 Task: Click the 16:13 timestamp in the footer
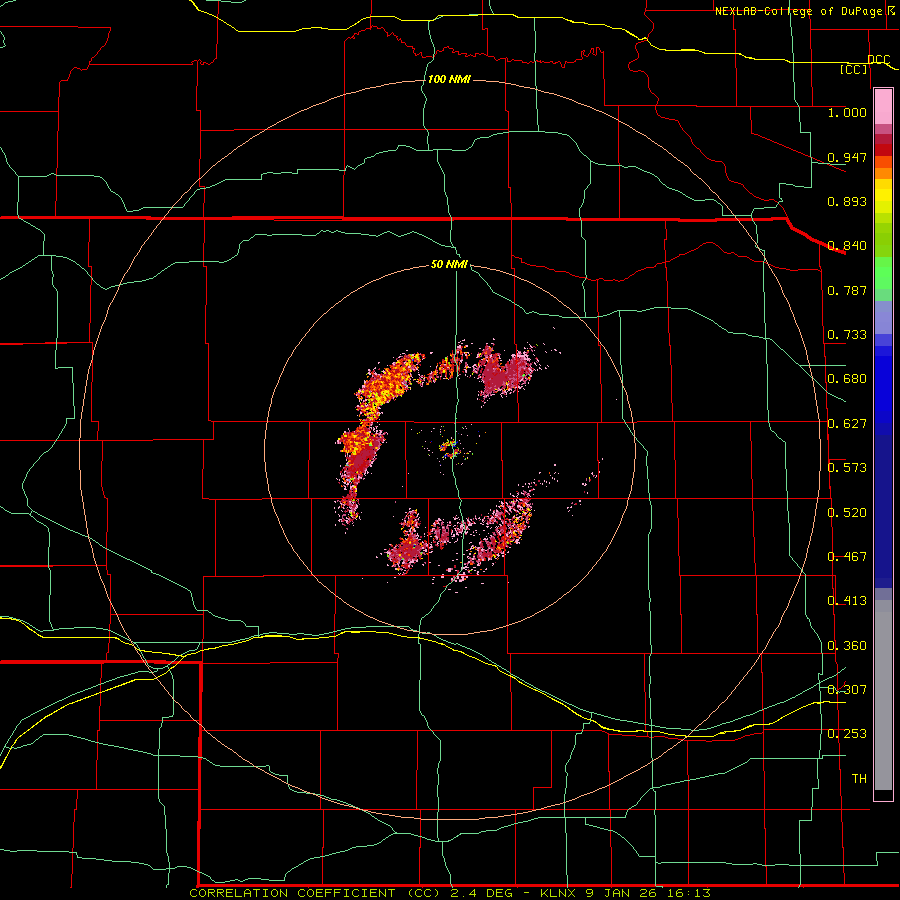click(687, 893)
